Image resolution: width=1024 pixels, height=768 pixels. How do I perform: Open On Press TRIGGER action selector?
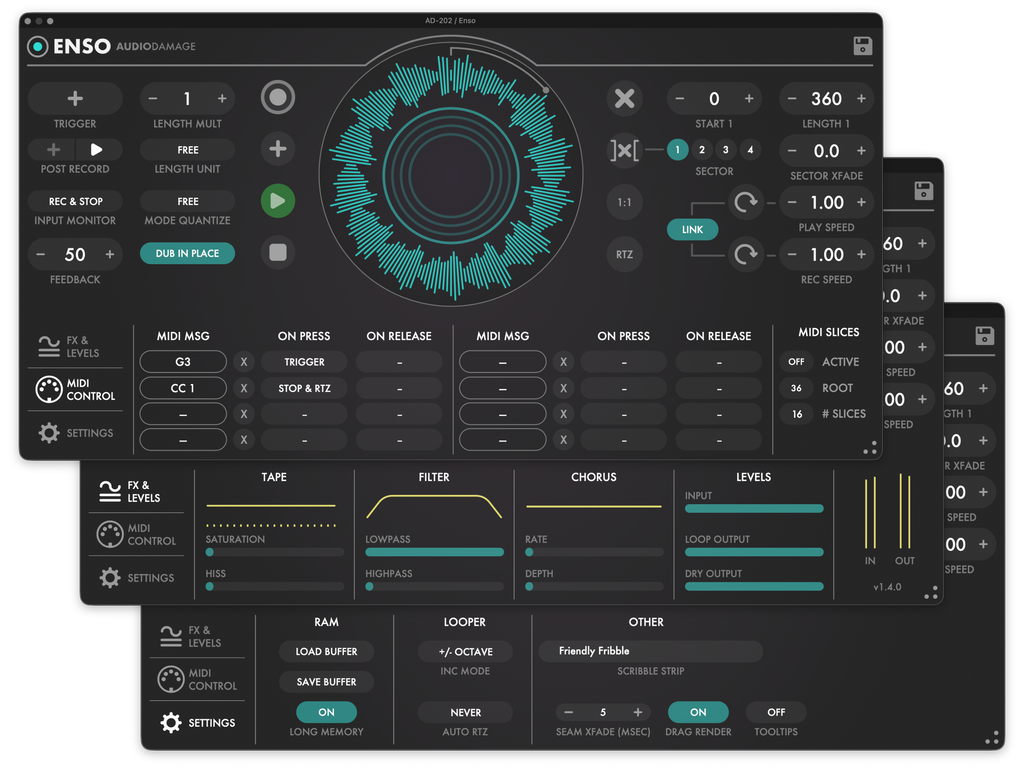(304, 362)
